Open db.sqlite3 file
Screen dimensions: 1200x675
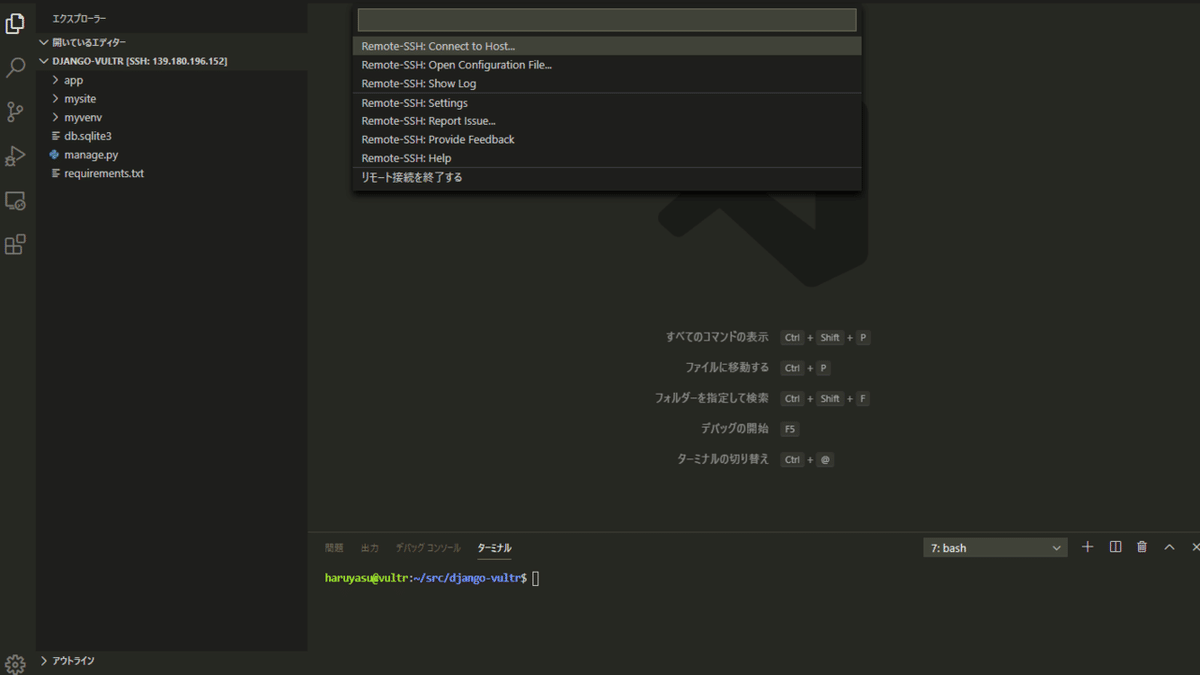(171, 136)
